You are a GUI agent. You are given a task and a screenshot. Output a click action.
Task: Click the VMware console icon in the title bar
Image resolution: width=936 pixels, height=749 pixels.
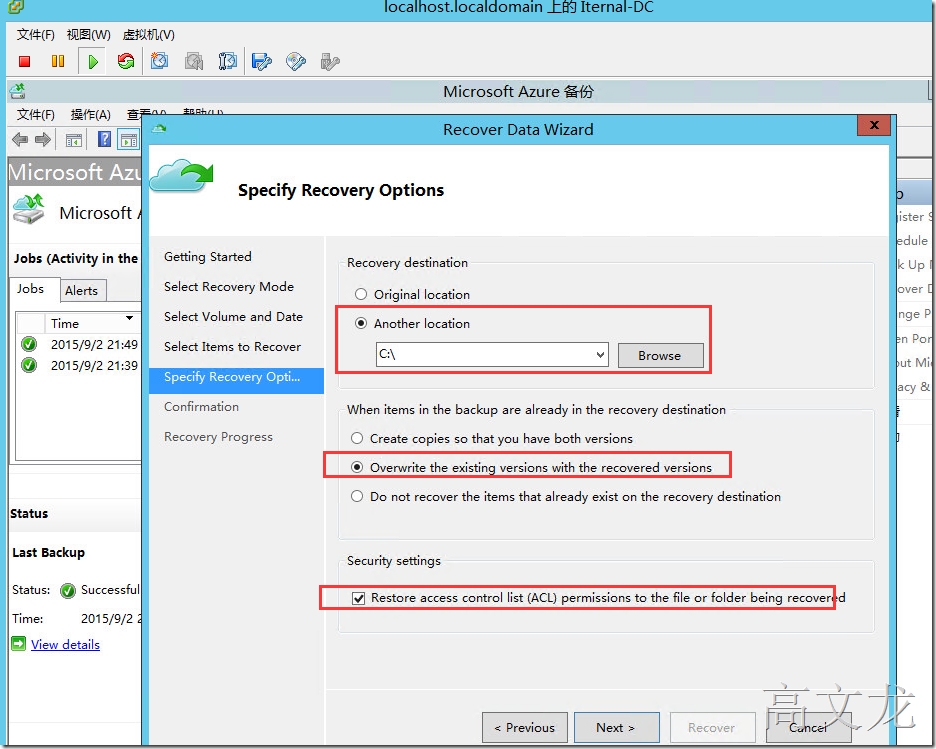click(16, 7)
